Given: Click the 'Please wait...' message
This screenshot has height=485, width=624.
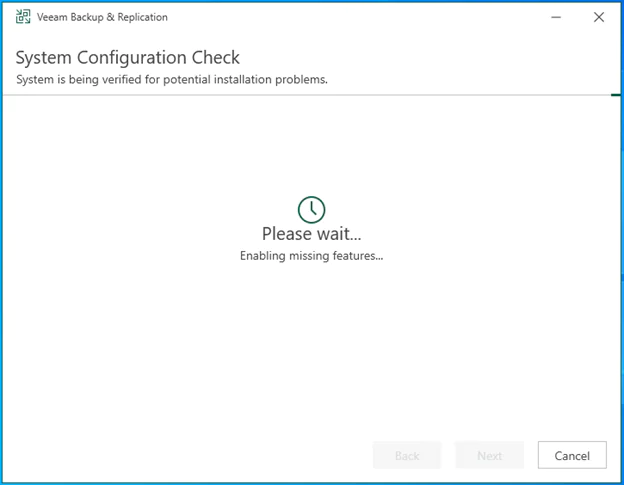Looking at the screenshot, I should click(x=312, y=233).
